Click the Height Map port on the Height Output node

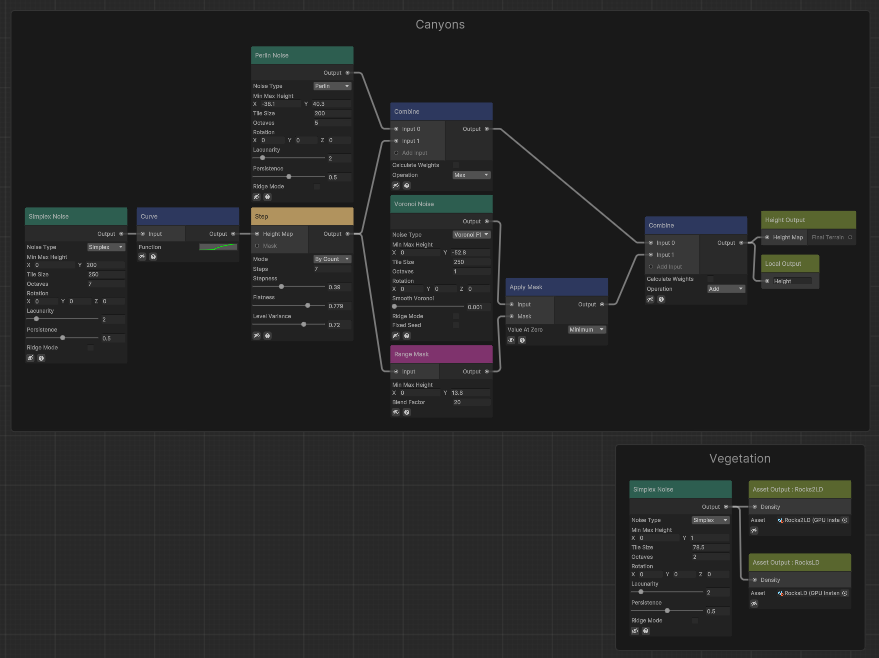[767, 238]
